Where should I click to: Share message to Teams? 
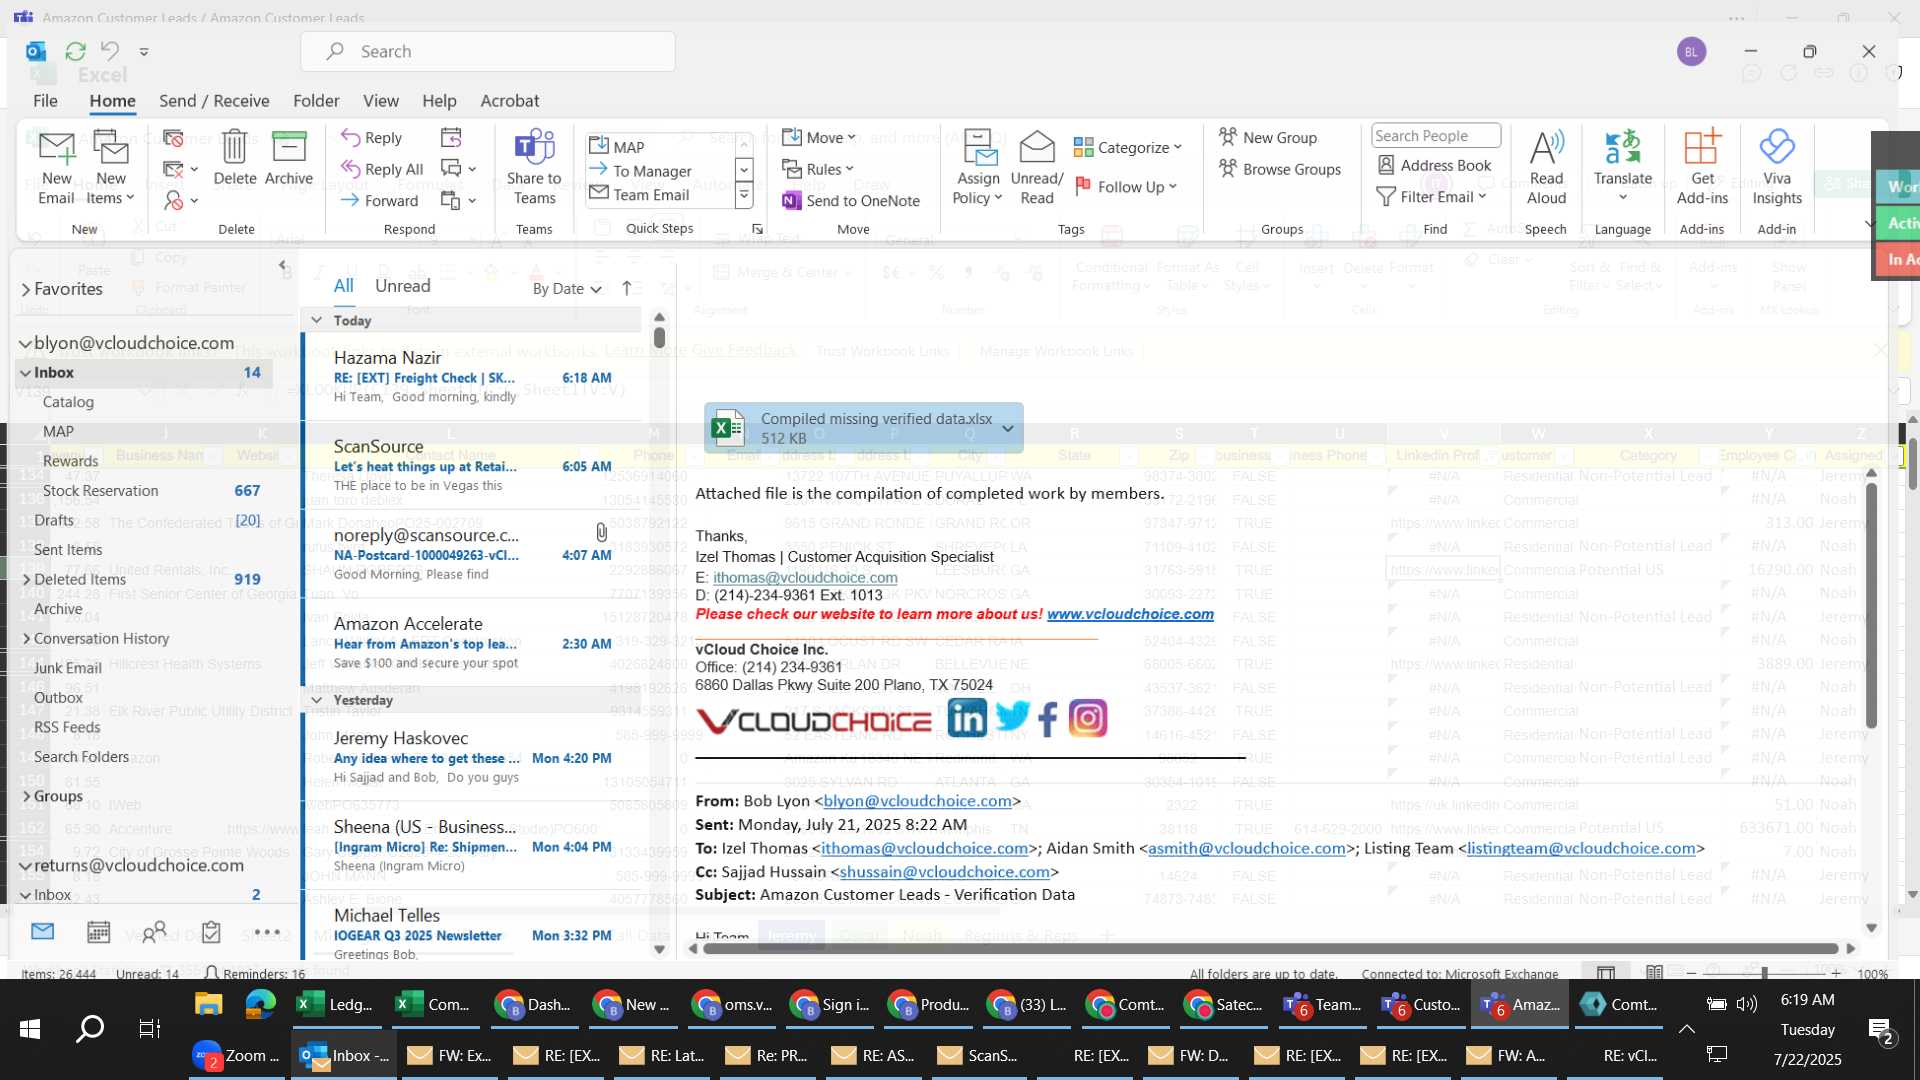pos(534,167)
